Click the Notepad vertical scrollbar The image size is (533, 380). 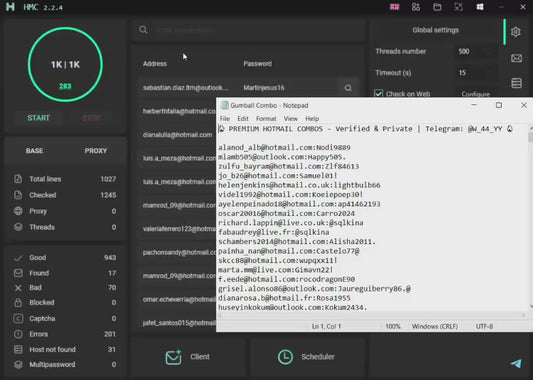click(530, 218)
